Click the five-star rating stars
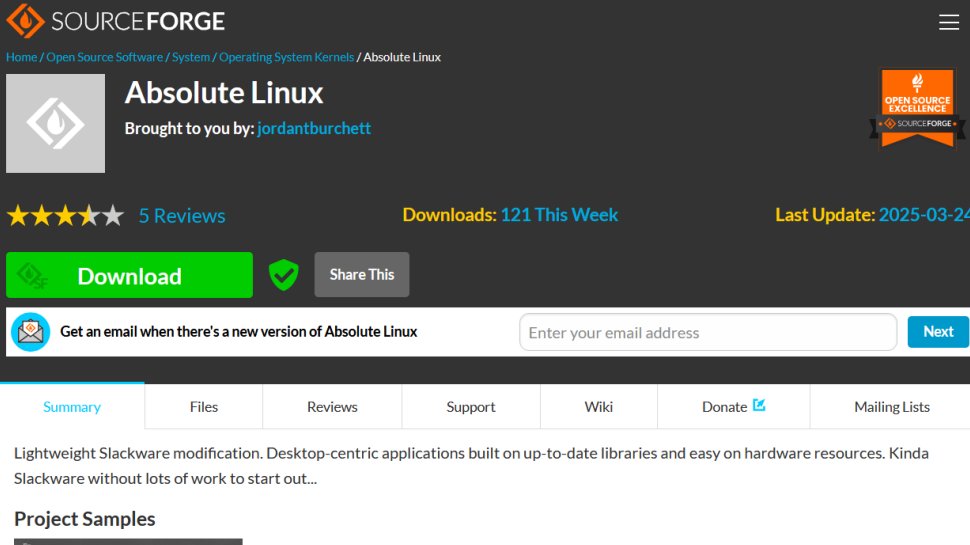Image resolution: width=970 pixels, height=545 pixels. click(x=66, y=216)
